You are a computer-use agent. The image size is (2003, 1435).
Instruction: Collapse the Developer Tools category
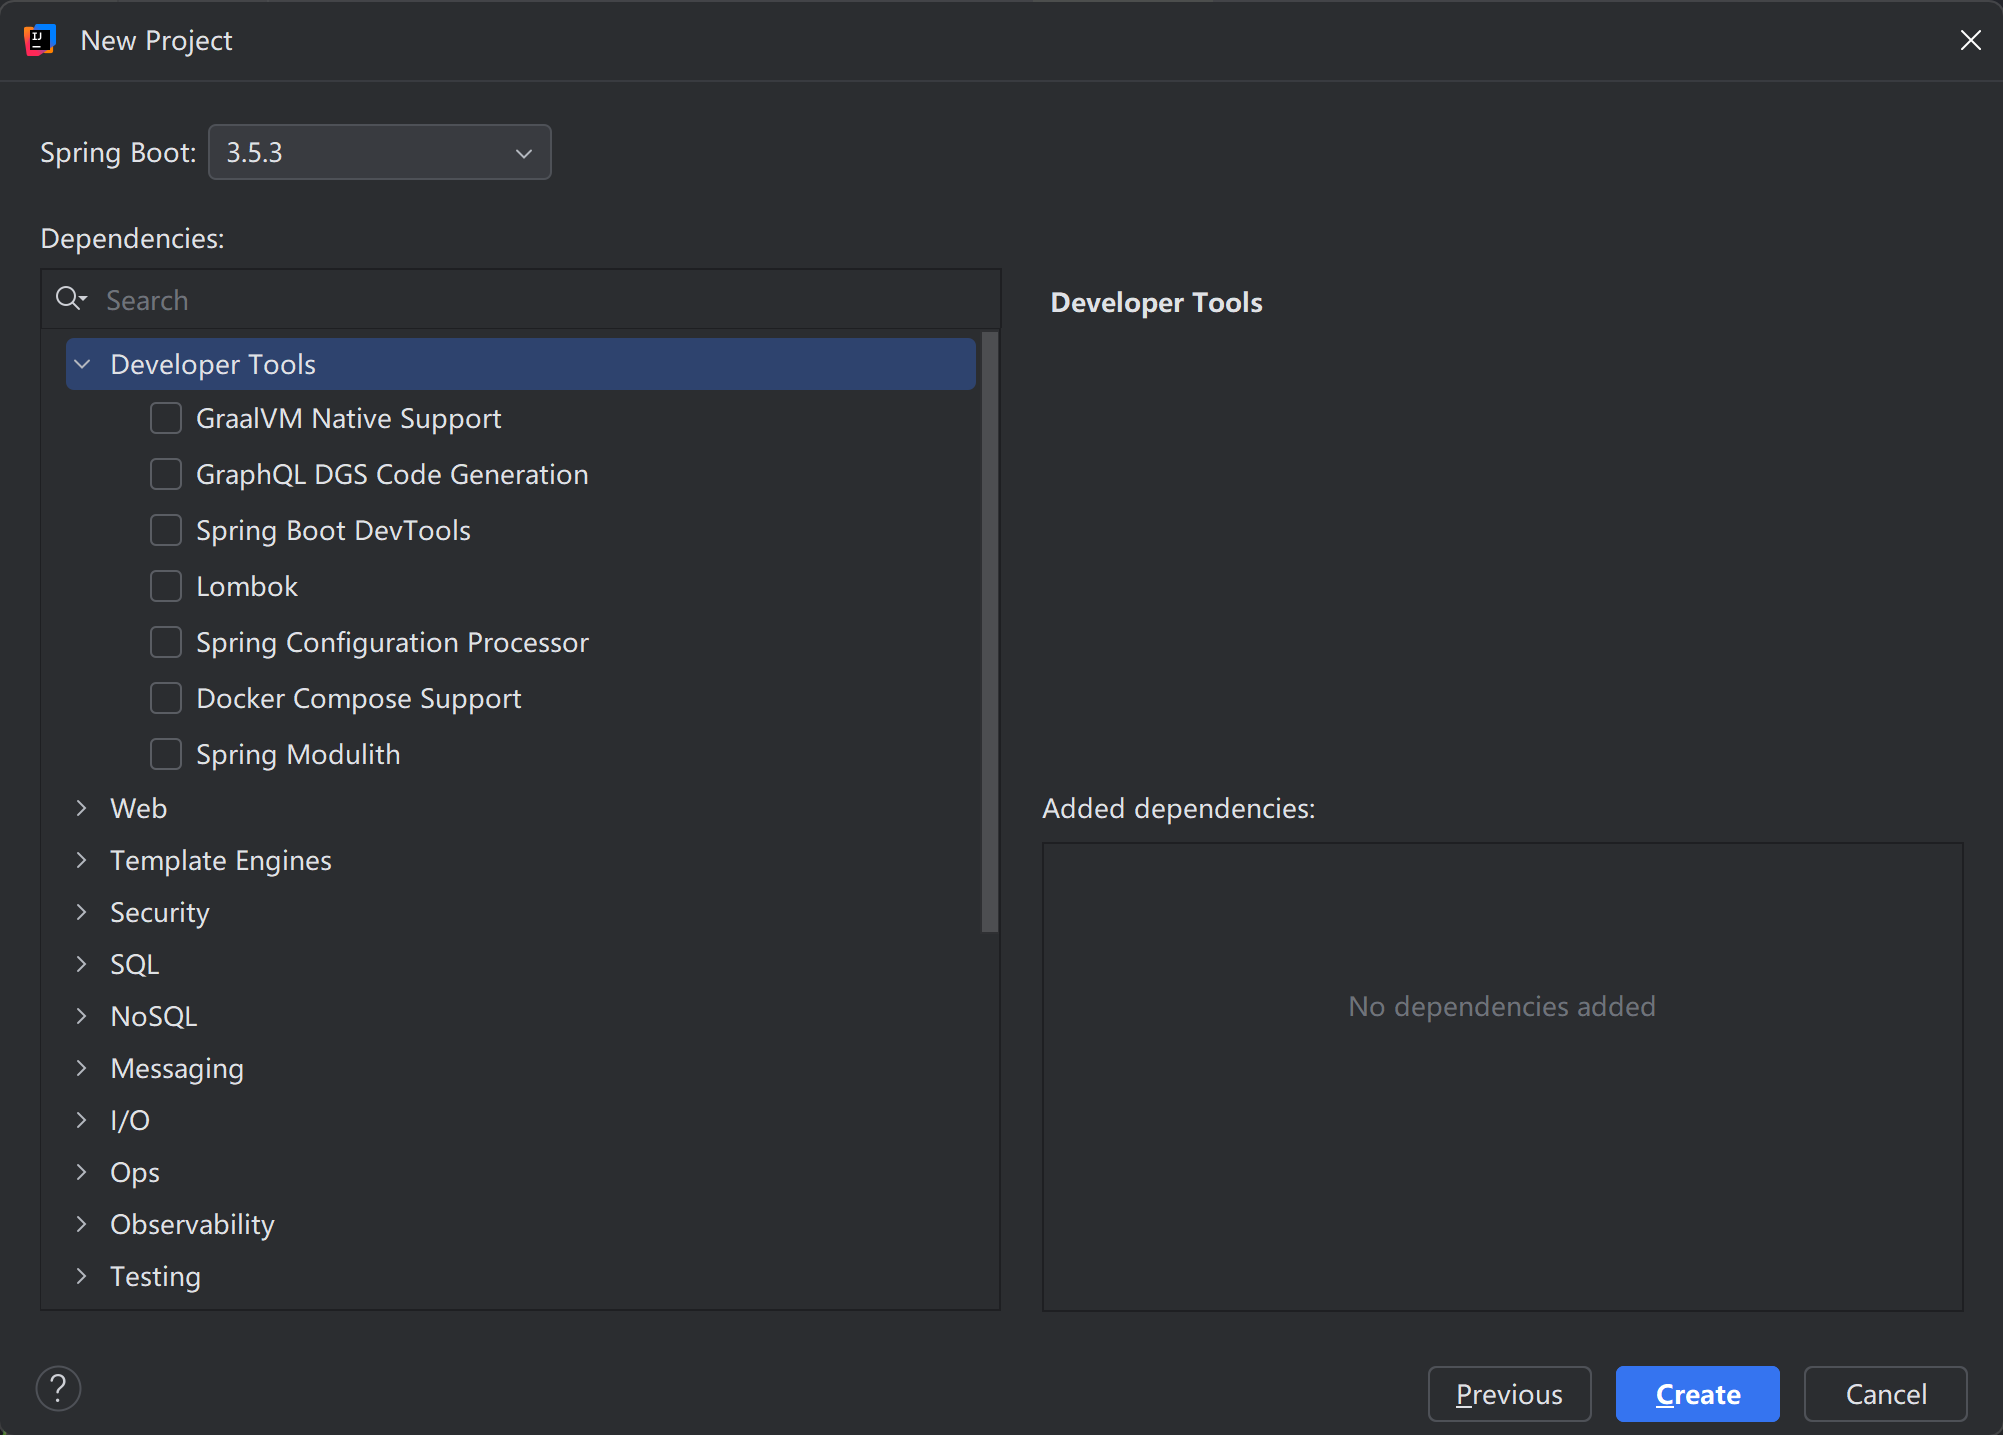coord(83,364)
